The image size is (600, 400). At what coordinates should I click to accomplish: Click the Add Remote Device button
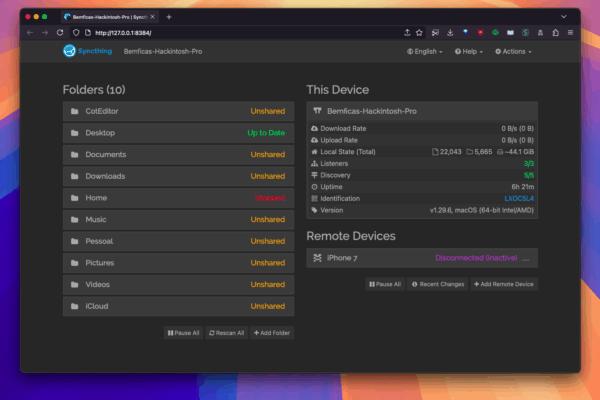504,284
